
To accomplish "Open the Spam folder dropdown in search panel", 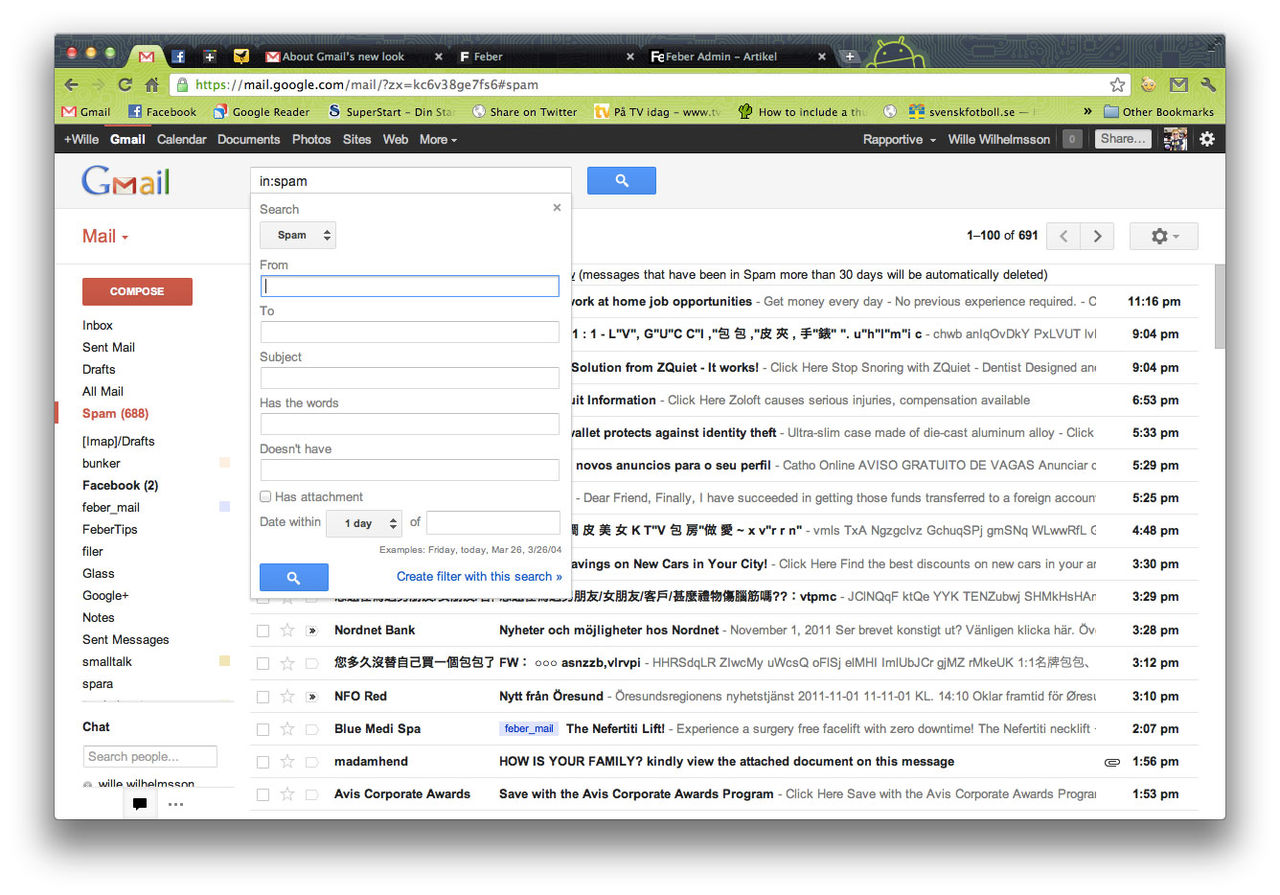I will [x=297, y=234].
